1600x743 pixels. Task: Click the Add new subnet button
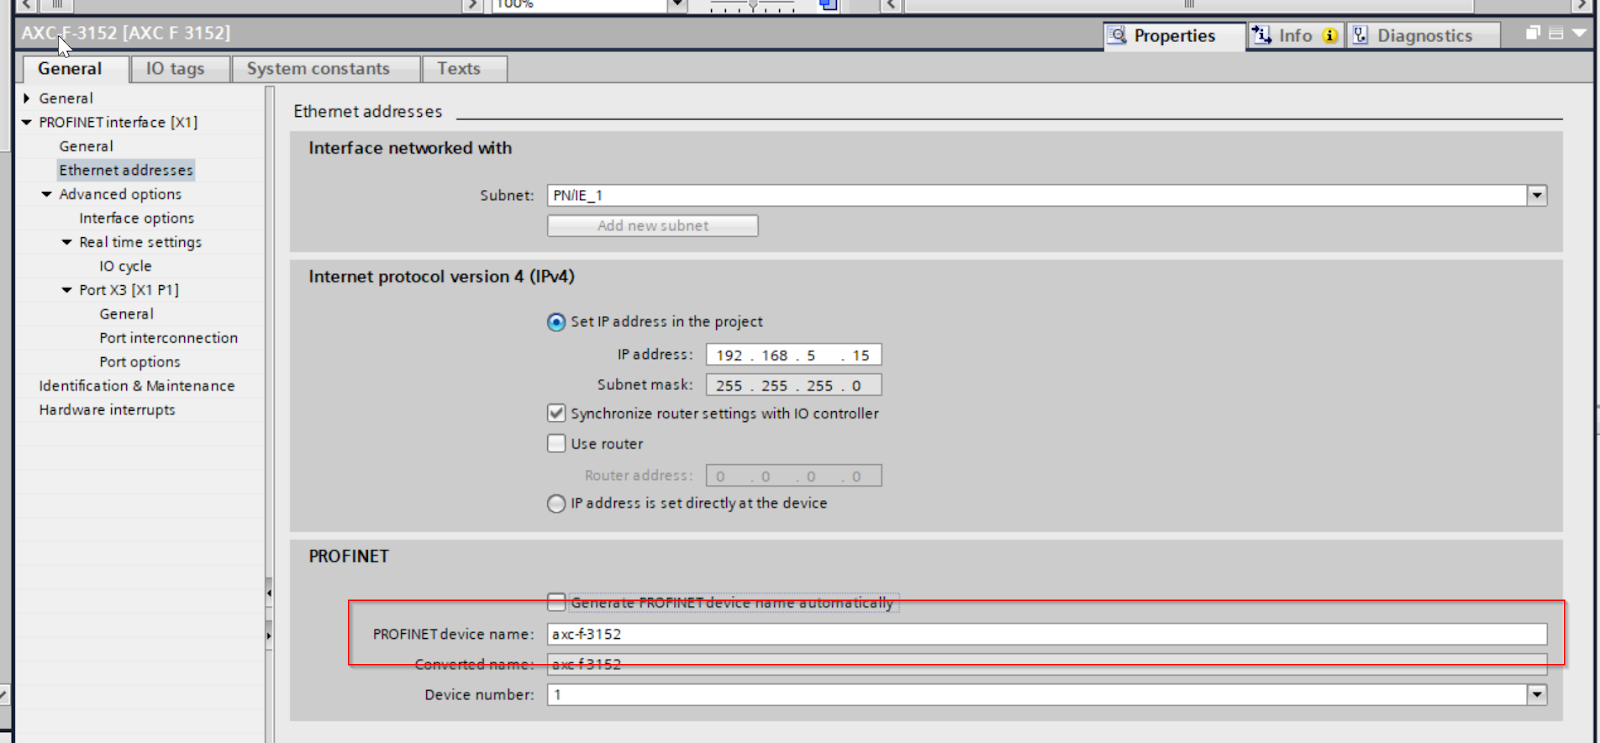pos(653,226)
